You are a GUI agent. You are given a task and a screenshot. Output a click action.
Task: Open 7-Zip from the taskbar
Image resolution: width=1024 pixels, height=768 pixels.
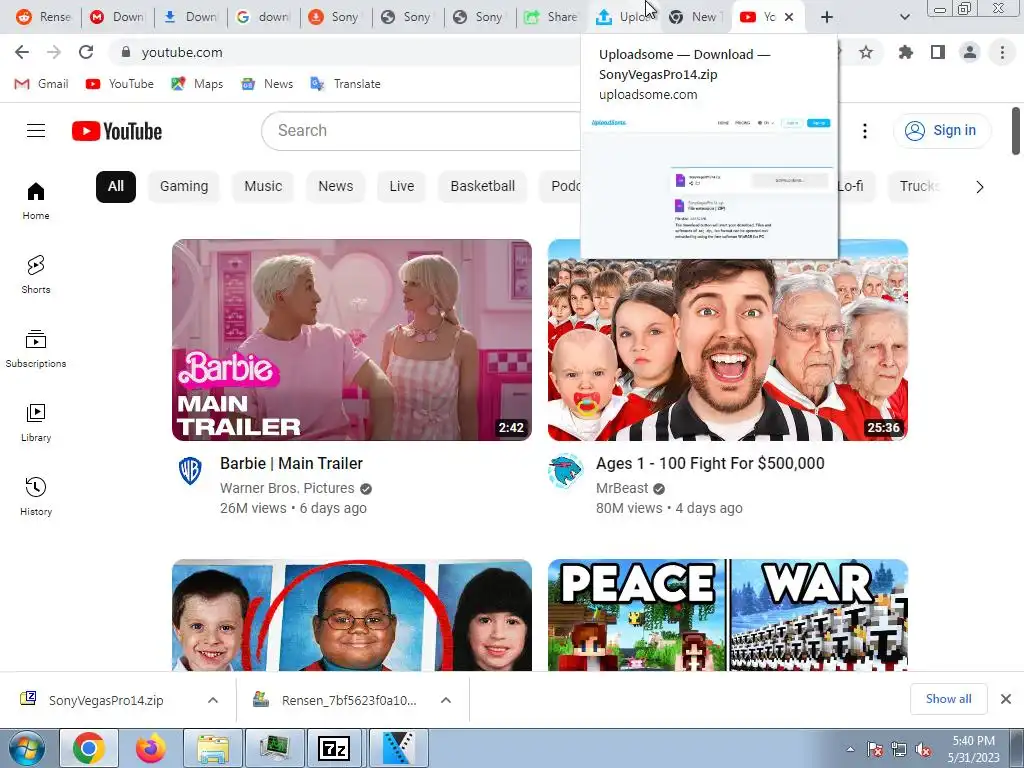click(334, 748)
